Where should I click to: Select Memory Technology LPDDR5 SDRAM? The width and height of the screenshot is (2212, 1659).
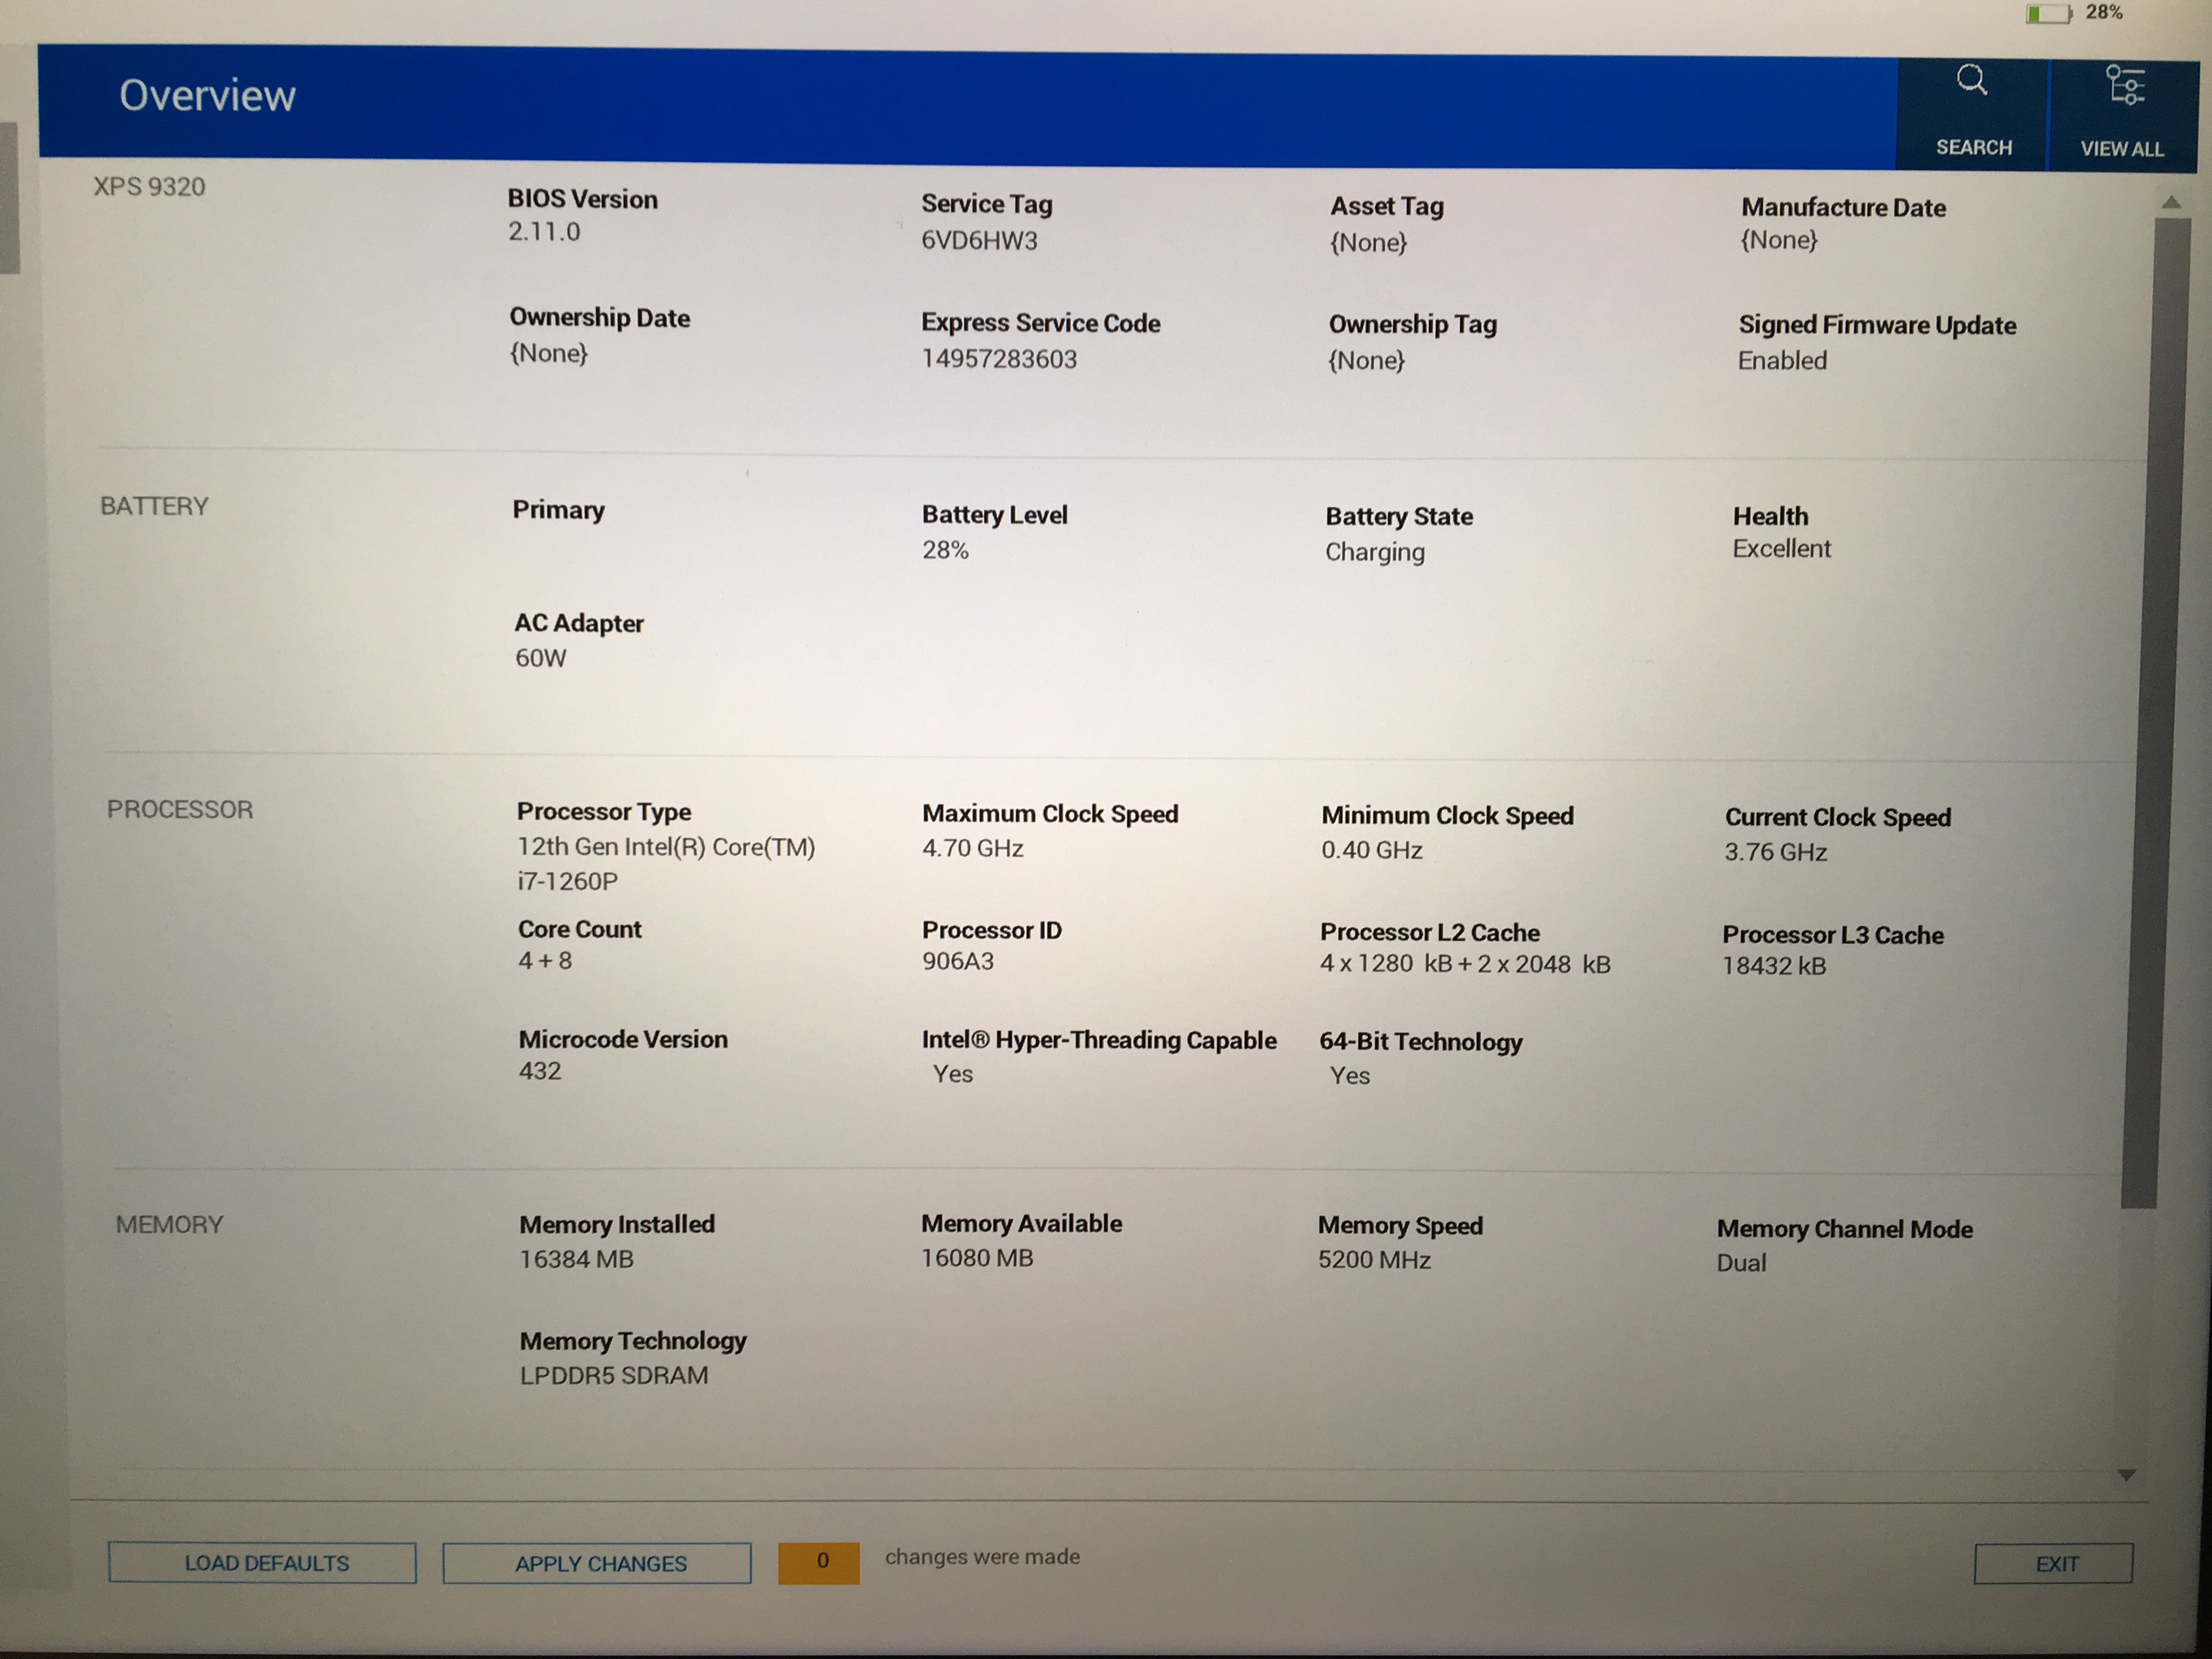click(613, 1376)
